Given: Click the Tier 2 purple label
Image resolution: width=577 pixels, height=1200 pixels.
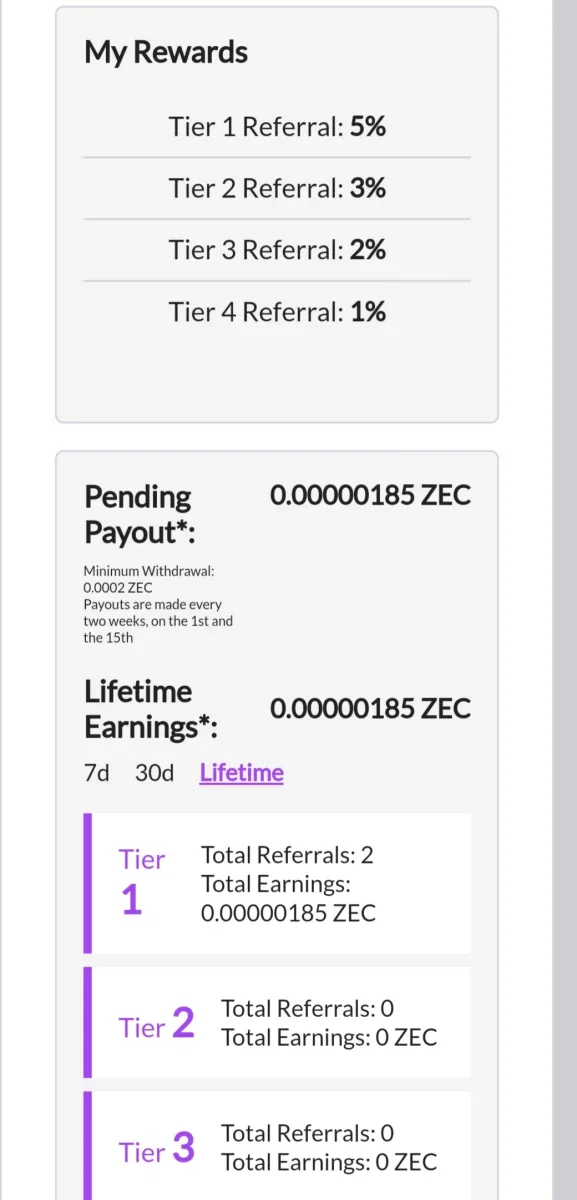Looking at the screenshot, I should pyautogui.click(x=157, y=1024).
